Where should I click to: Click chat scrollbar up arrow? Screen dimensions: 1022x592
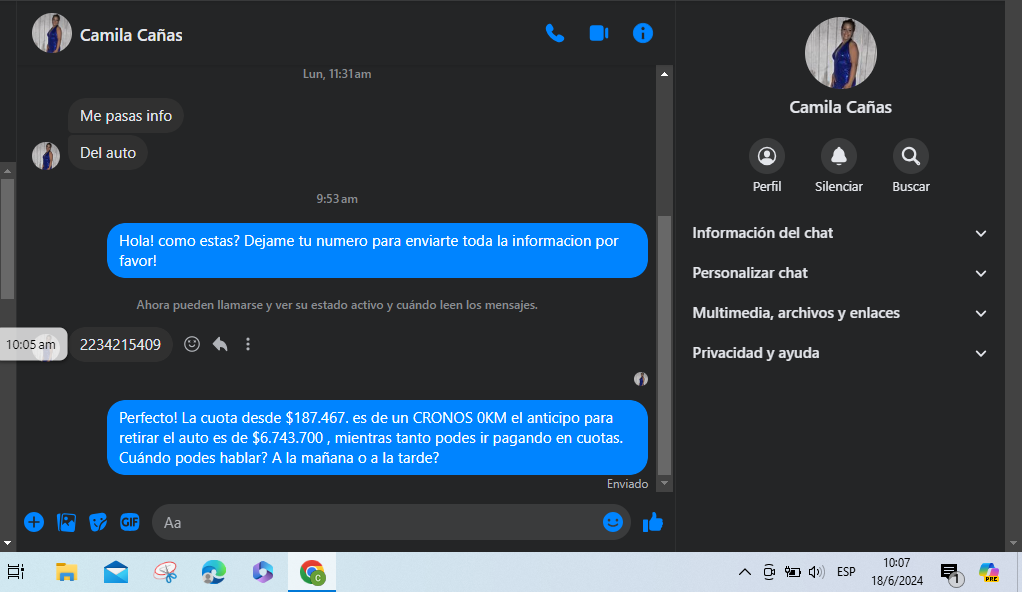tap(664, 74)
